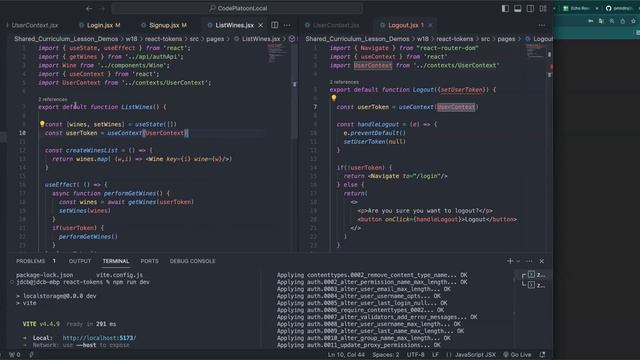
Task: Click UTF-8 encoding in status bar
Action: (x=416, y=355)
